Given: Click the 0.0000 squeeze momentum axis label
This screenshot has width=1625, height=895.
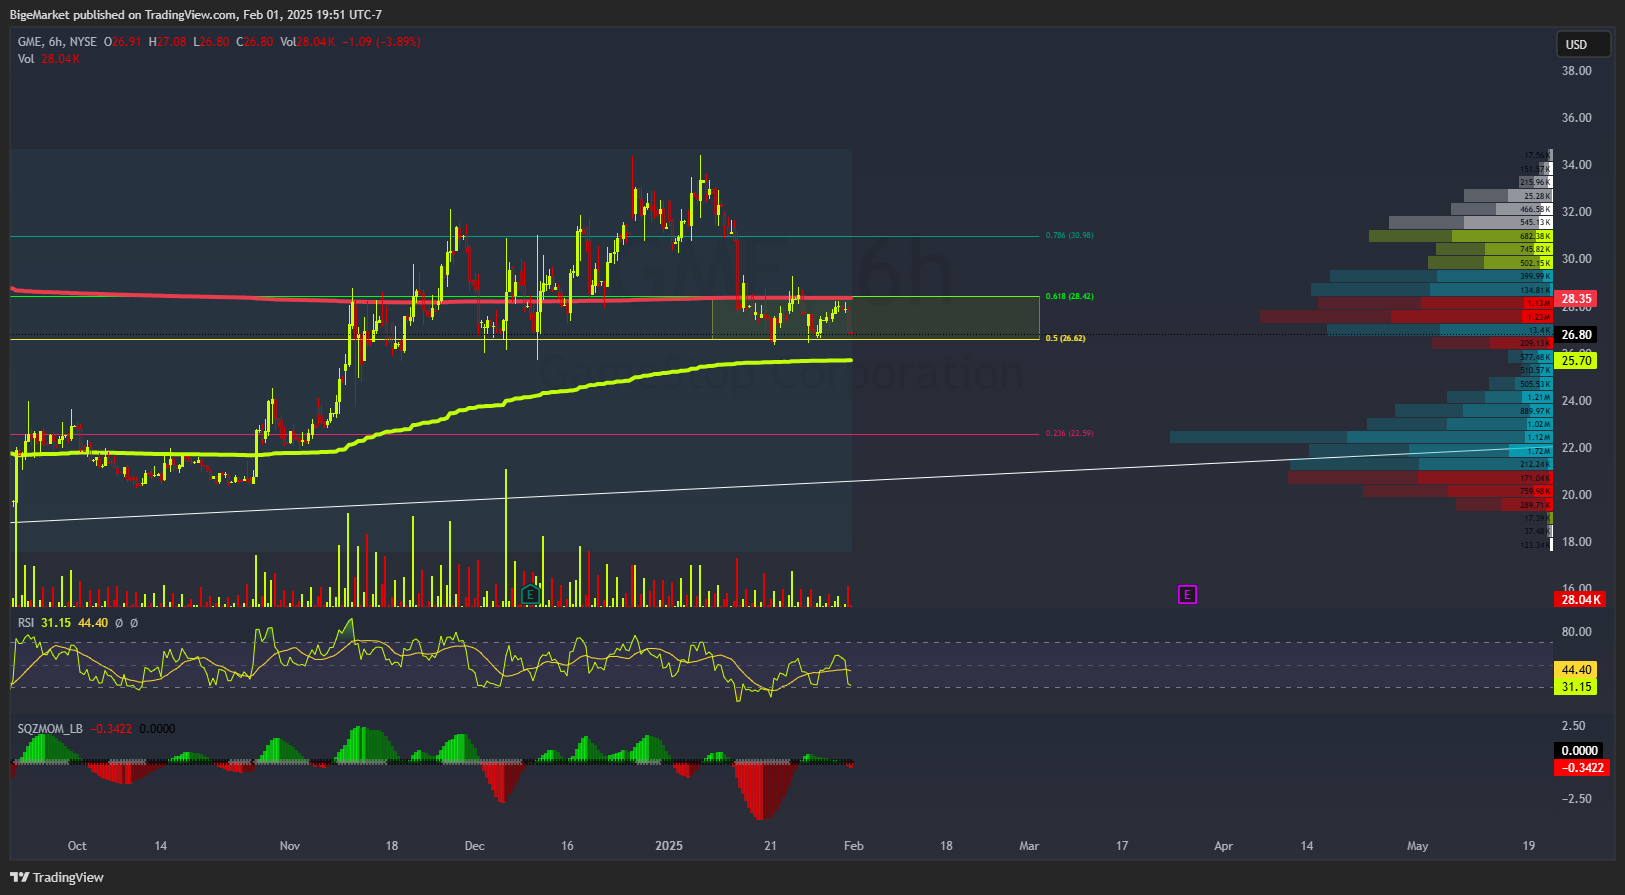Looking at the screenshot, I should pos(1580,751).
